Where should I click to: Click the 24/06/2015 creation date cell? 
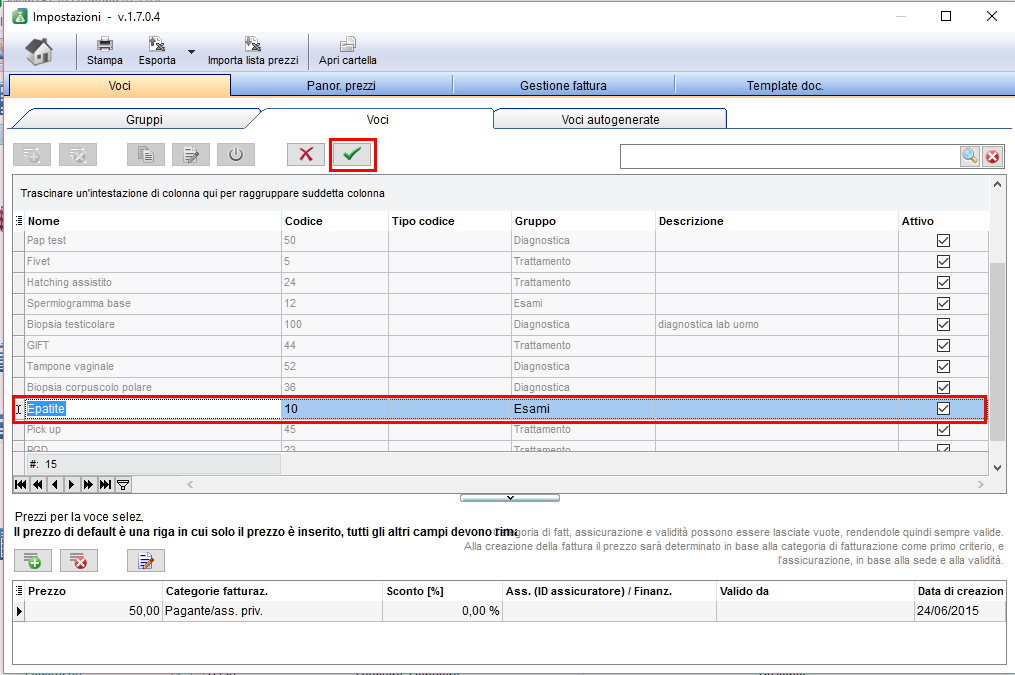[x=959, y=611]
